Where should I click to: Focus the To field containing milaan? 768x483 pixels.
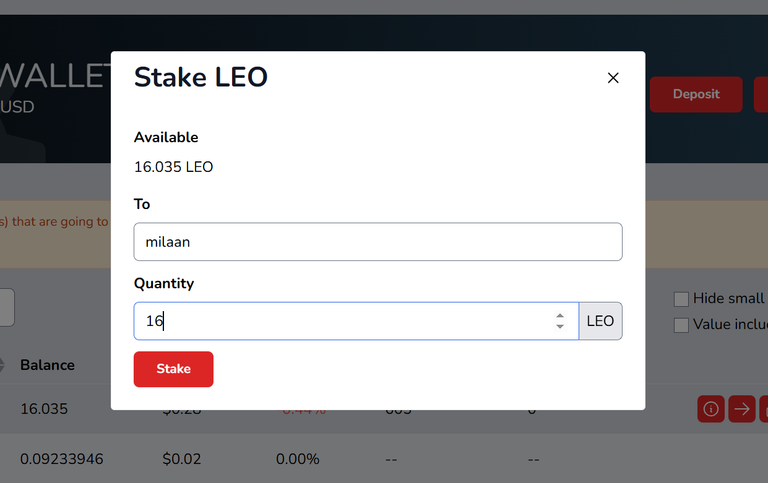(x=378, y=242)
